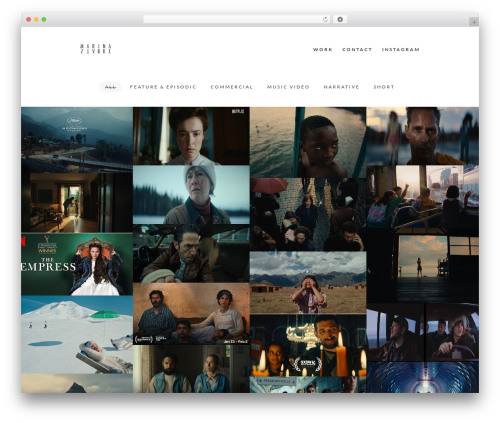Open the woman covering face in field thumbnail

point(308,283)
